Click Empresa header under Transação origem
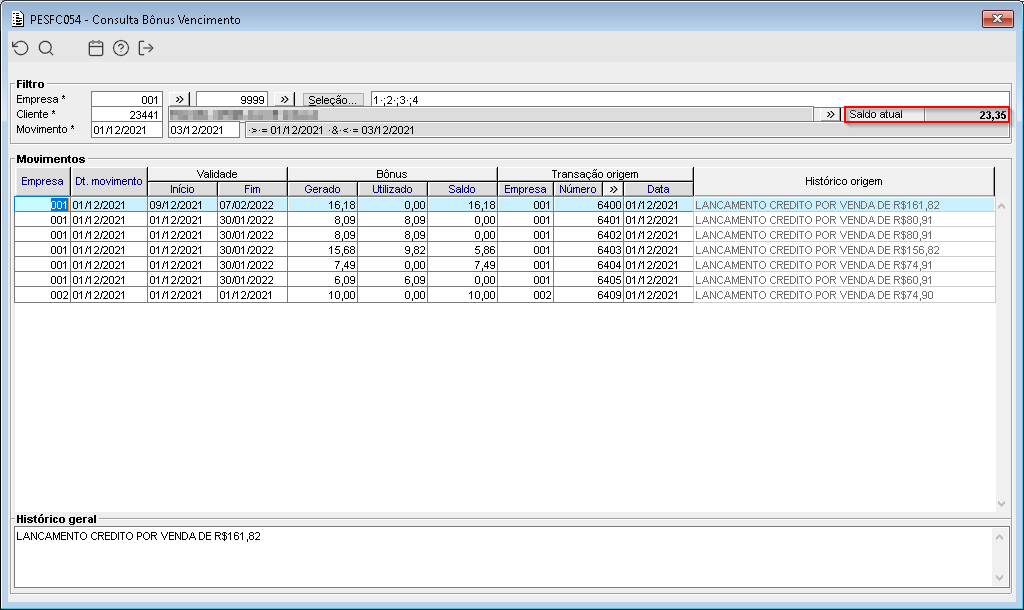 click(525, 189)
